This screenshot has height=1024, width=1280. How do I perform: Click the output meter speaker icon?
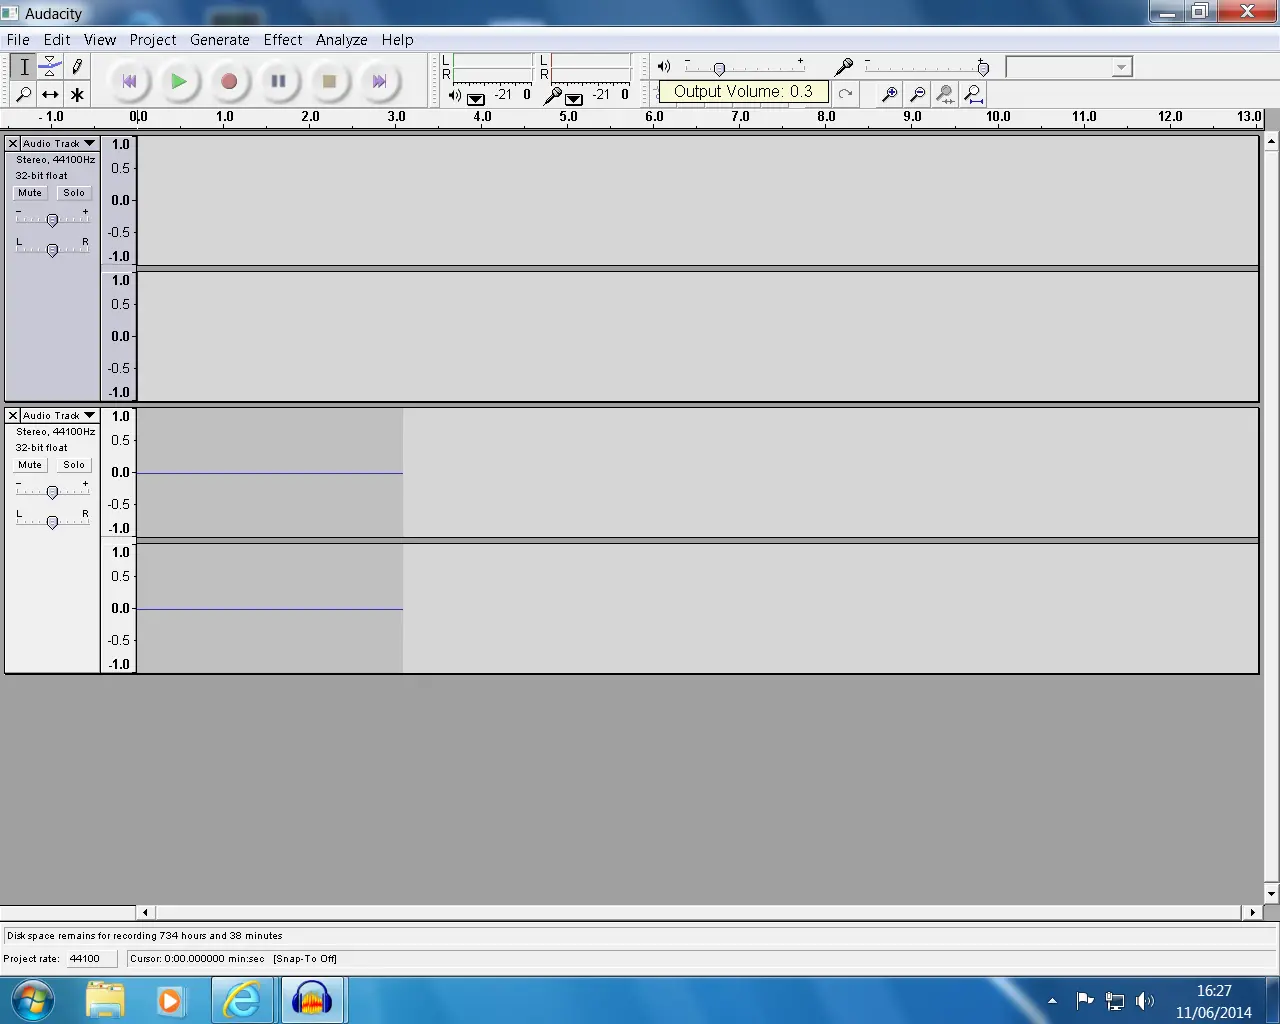pos(455,96)
